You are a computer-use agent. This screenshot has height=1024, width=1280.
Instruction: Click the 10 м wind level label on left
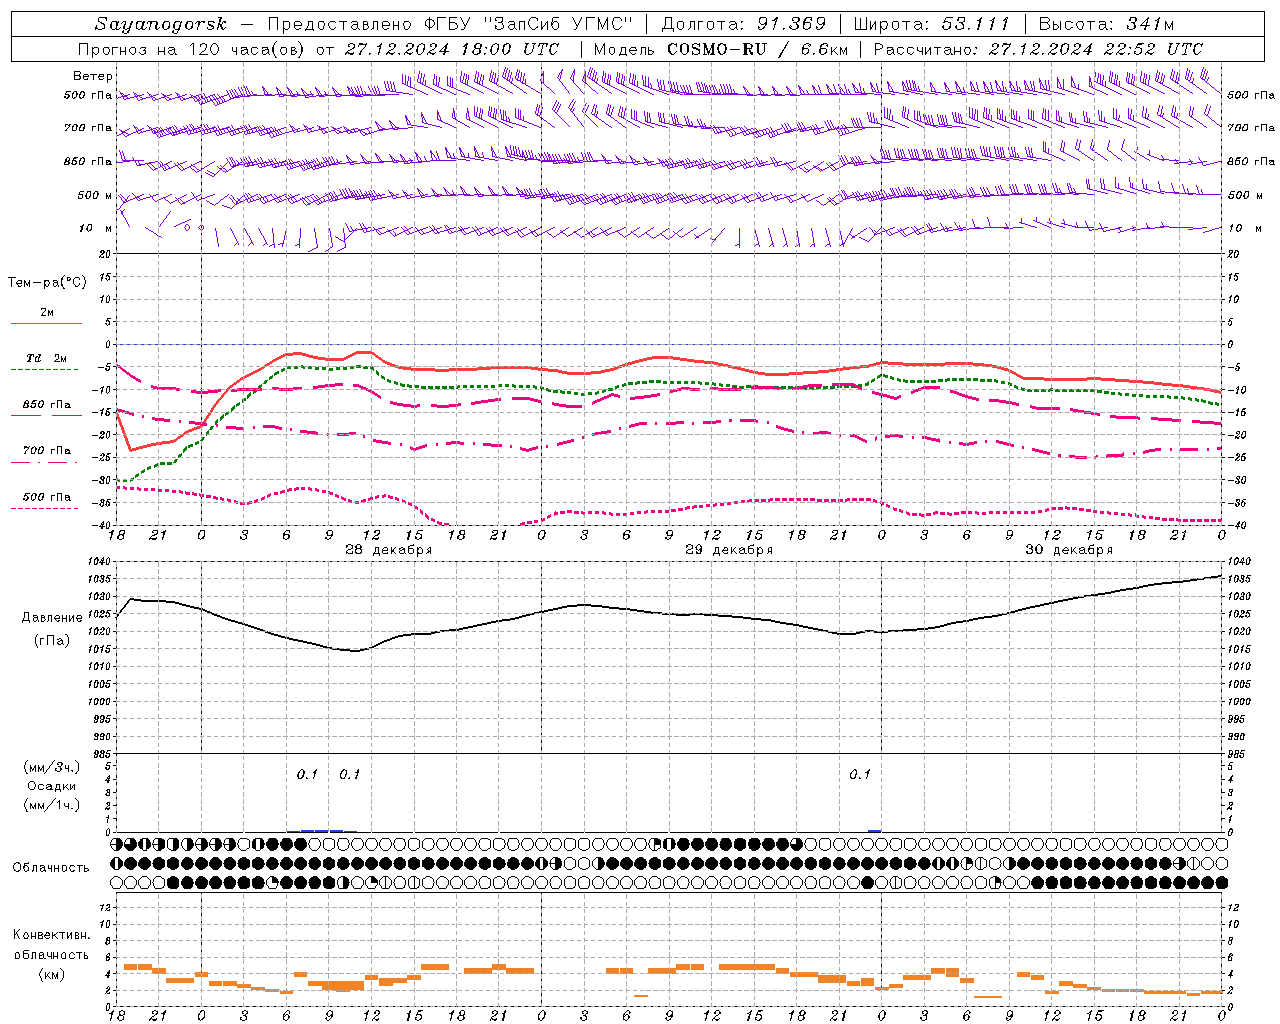point(95,228)
